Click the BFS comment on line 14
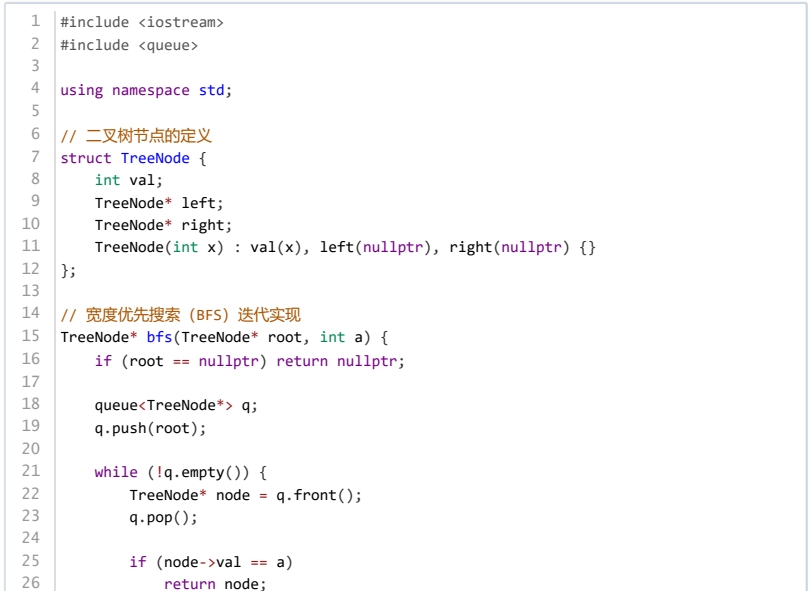This screenshot has height=591, width=812. pos(180,315)
